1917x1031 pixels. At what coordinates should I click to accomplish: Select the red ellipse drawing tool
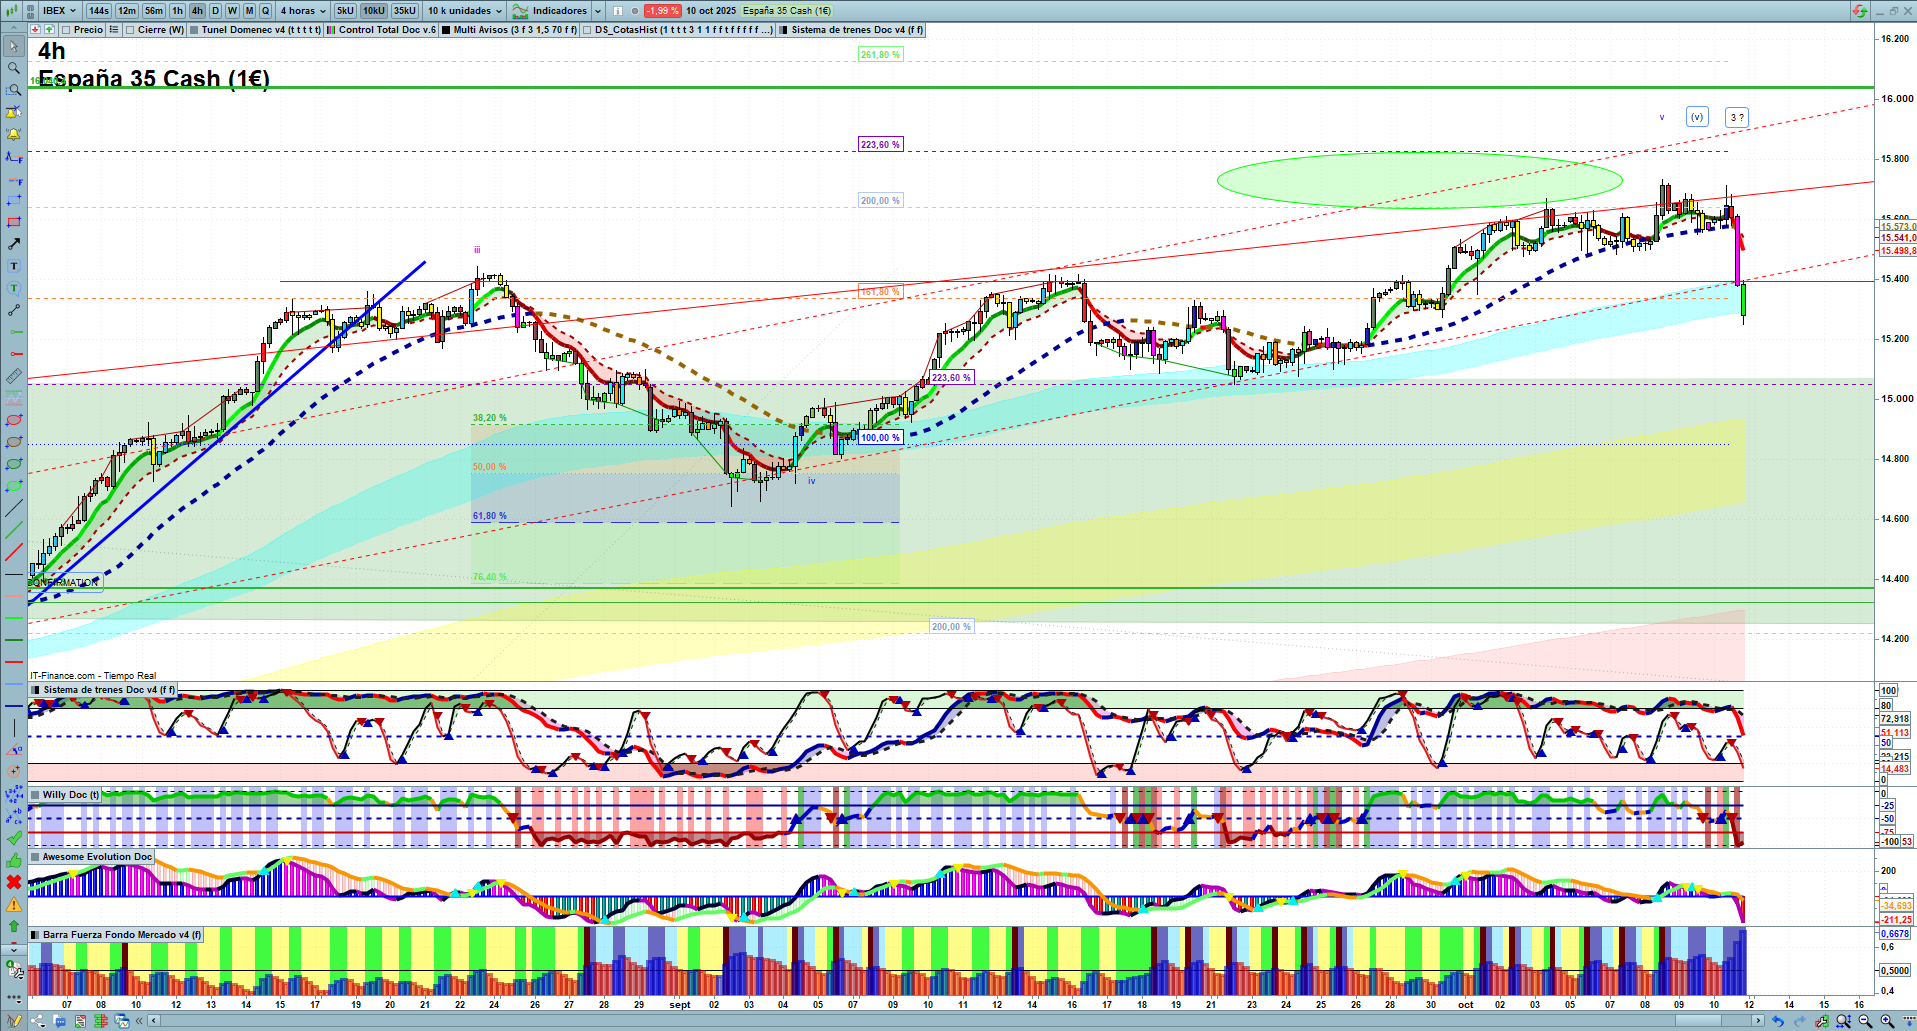(x=14, y=420)
